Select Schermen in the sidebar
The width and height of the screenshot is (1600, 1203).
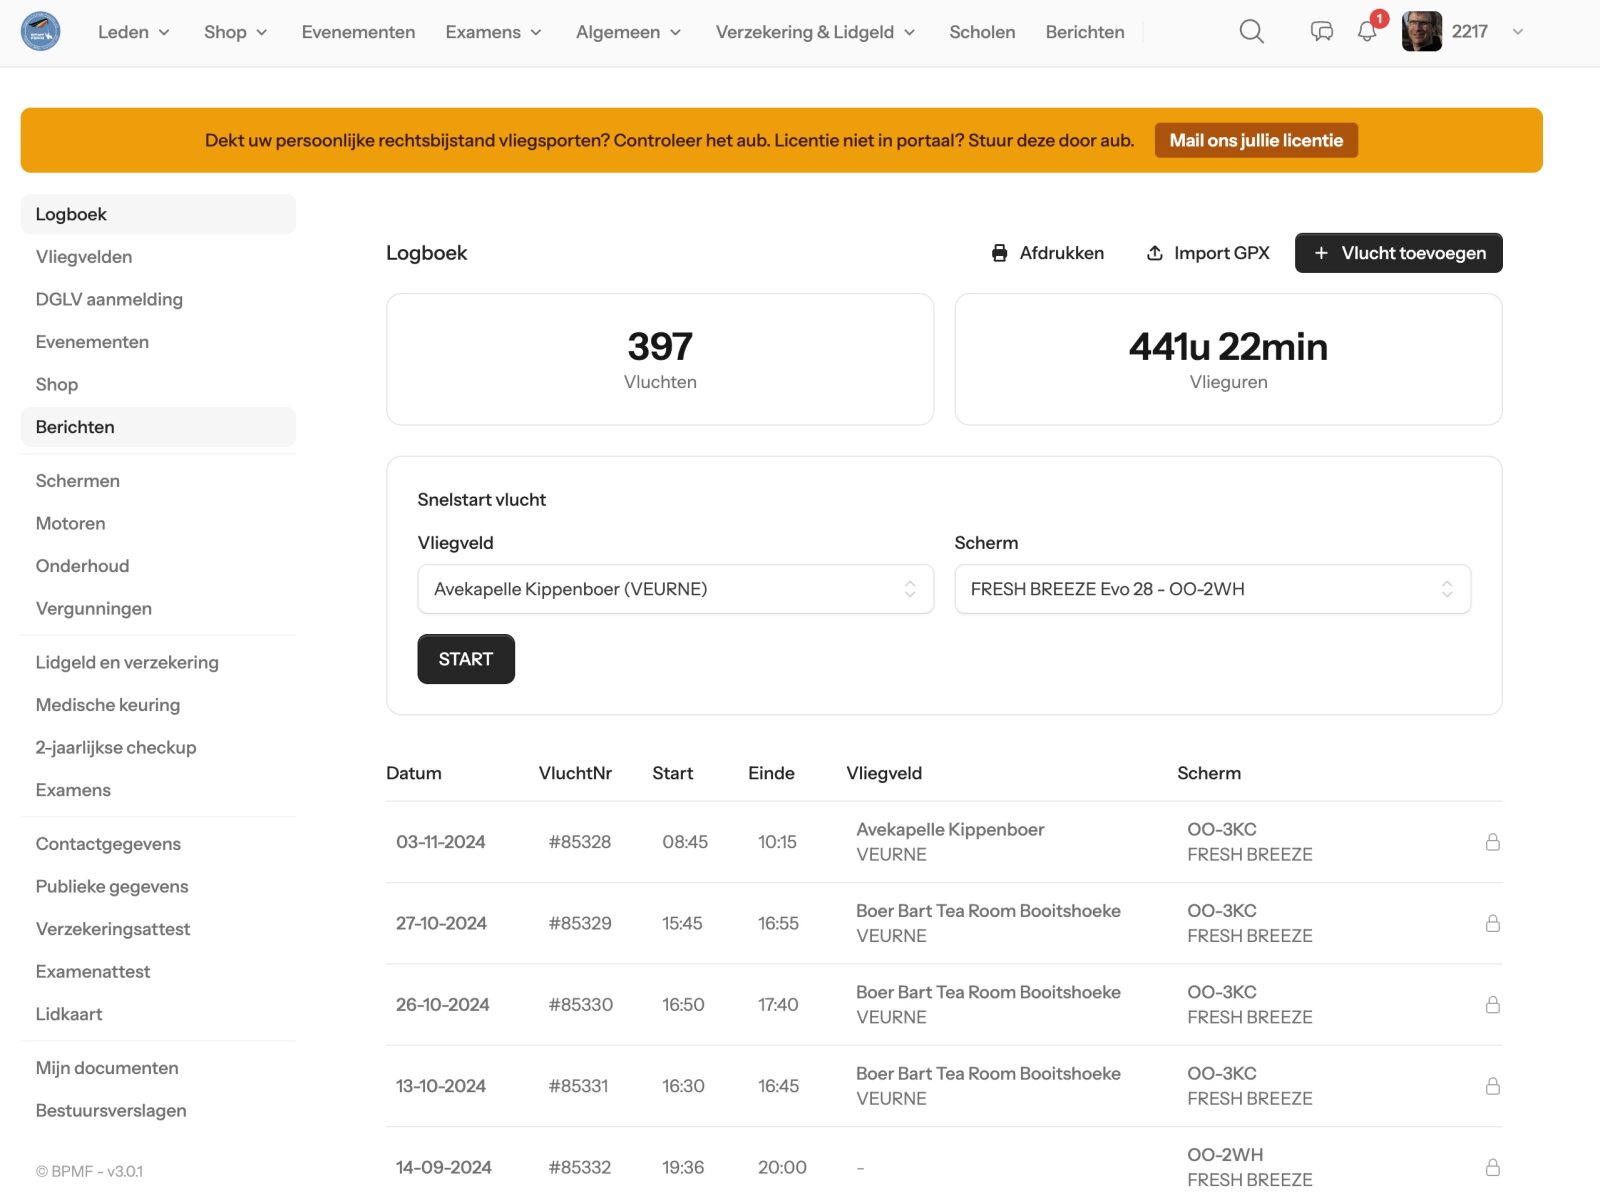point(158,481)
